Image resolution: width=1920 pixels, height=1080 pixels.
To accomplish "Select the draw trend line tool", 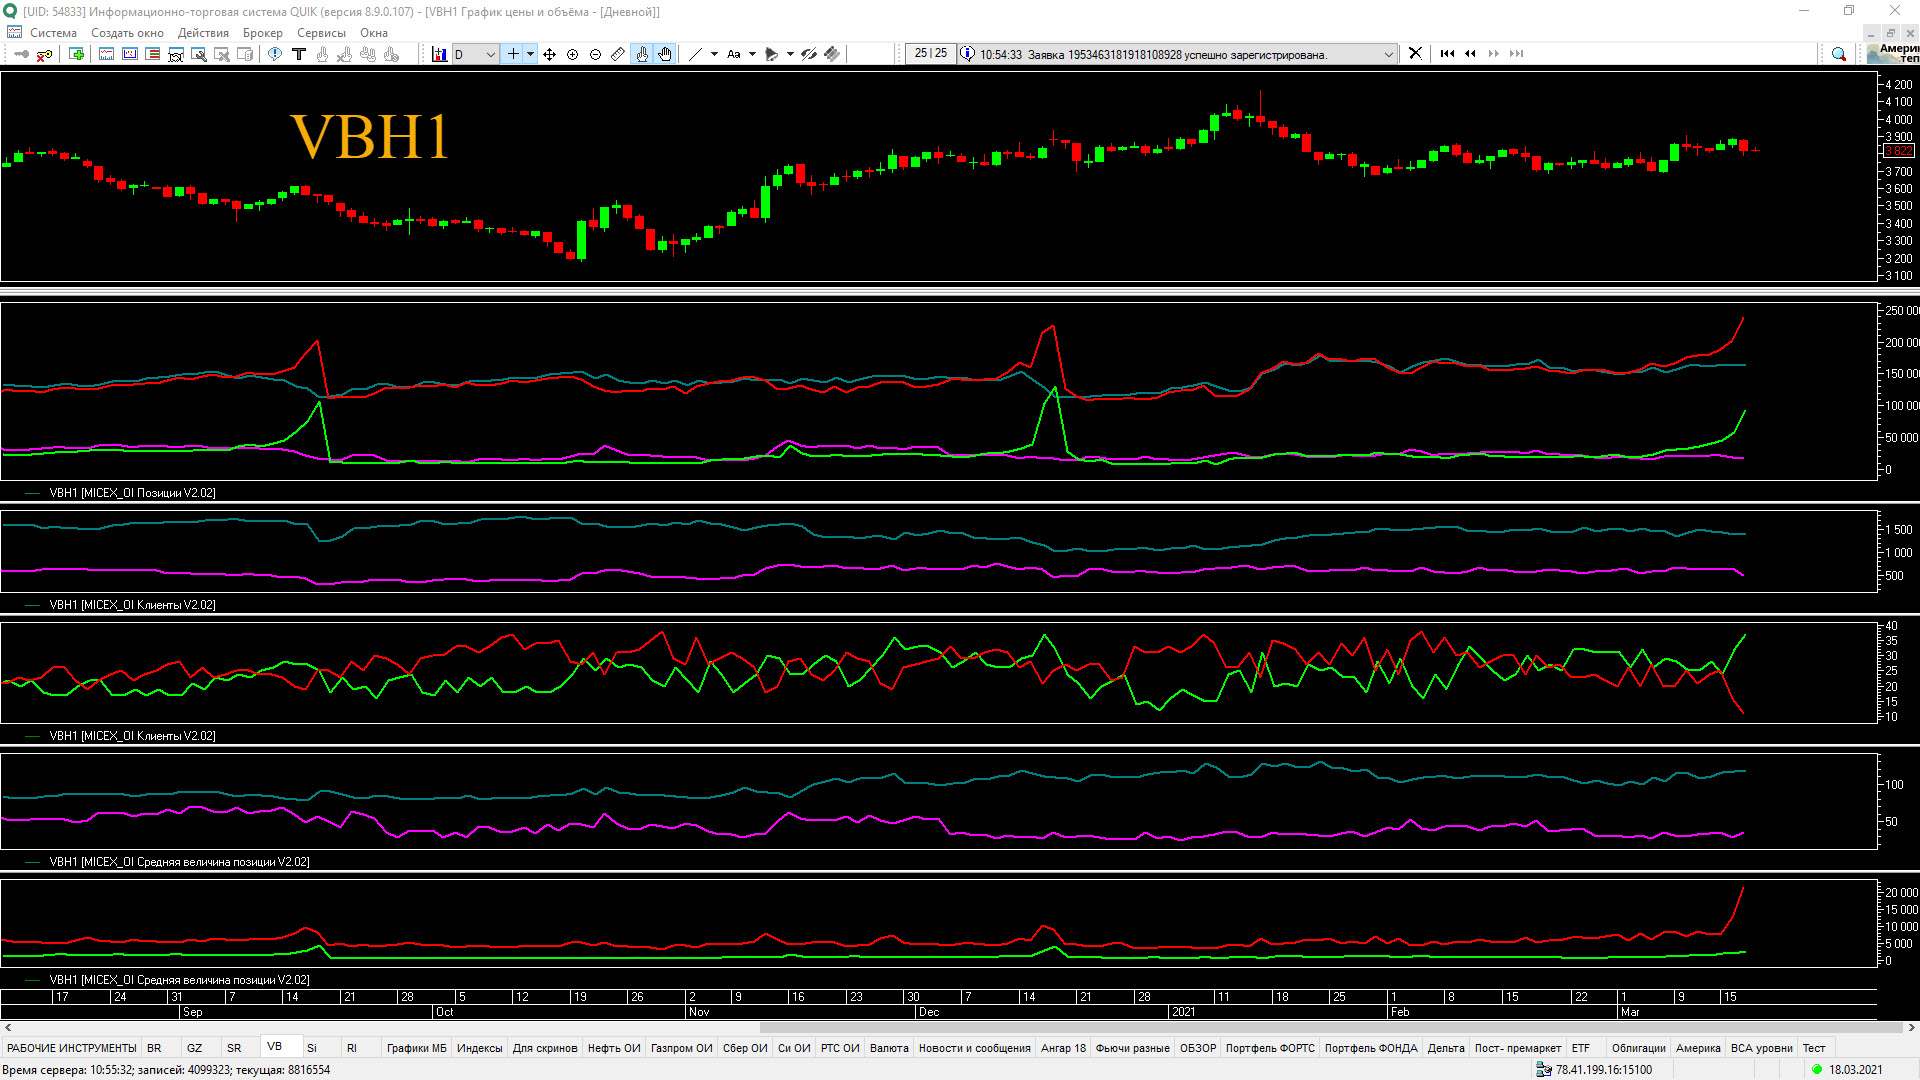I will 696,54.
